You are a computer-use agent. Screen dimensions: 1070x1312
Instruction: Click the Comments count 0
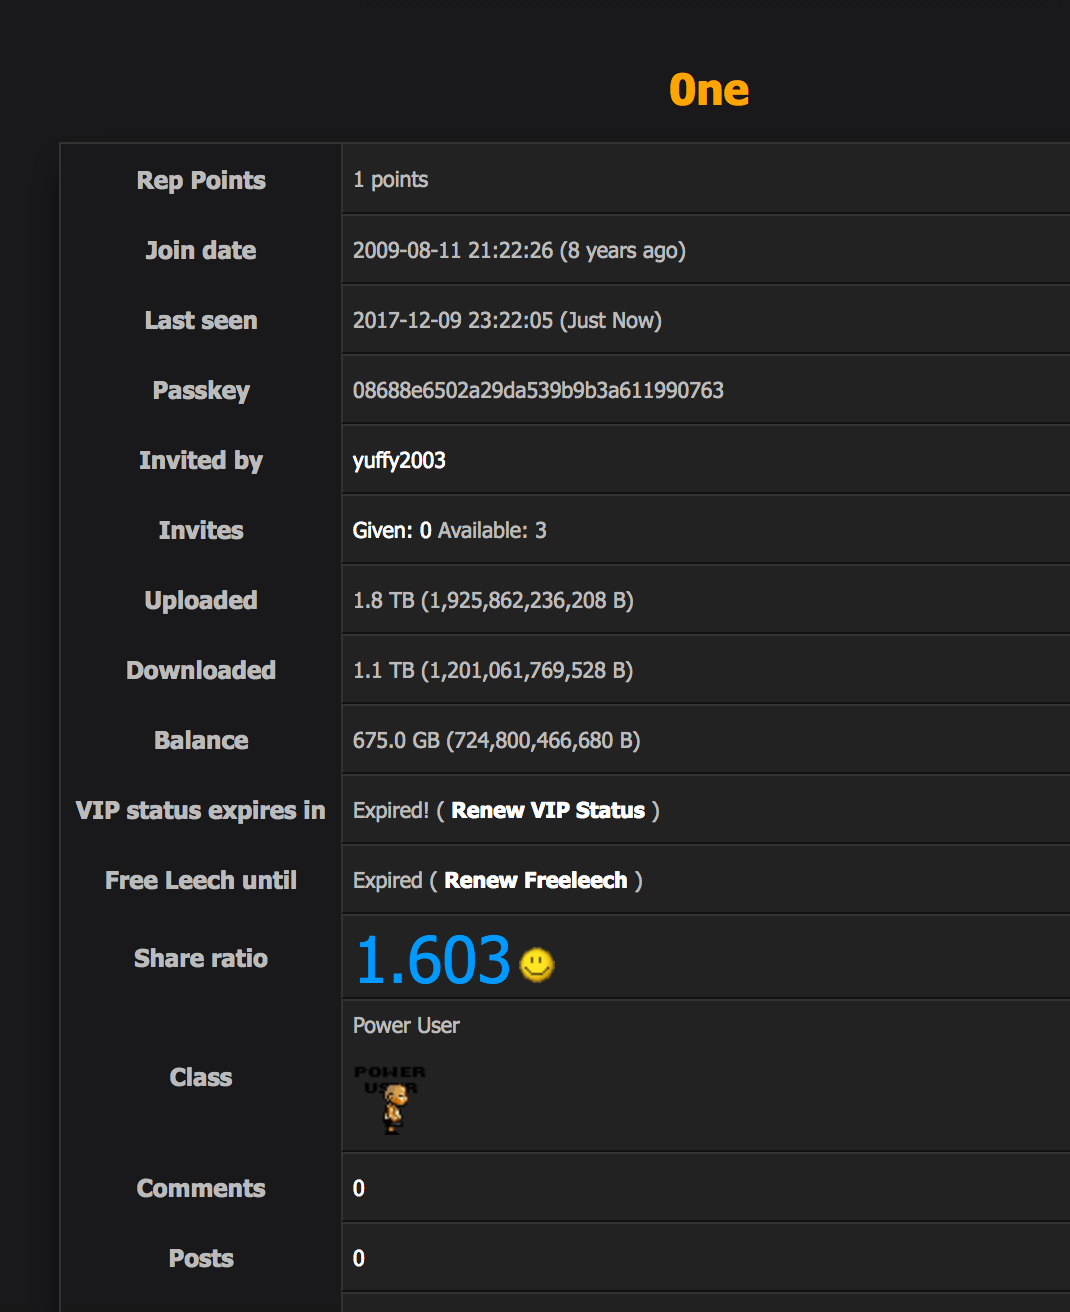(359, 1188)
